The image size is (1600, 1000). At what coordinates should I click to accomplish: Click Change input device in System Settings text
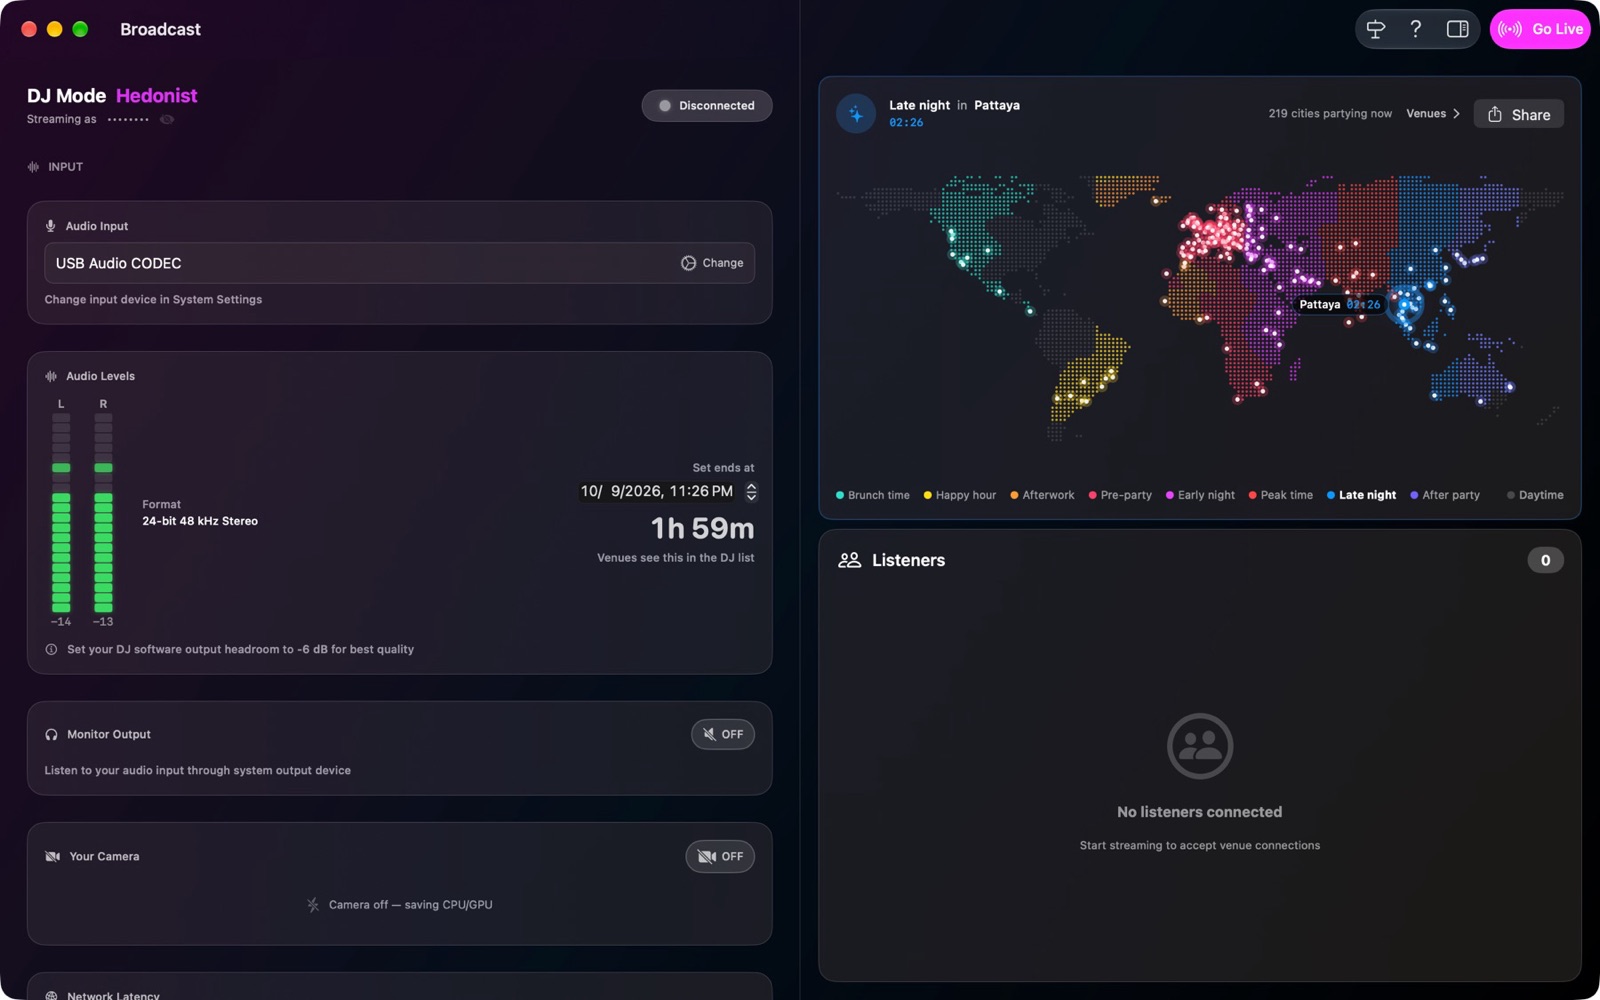coord(153,299)
